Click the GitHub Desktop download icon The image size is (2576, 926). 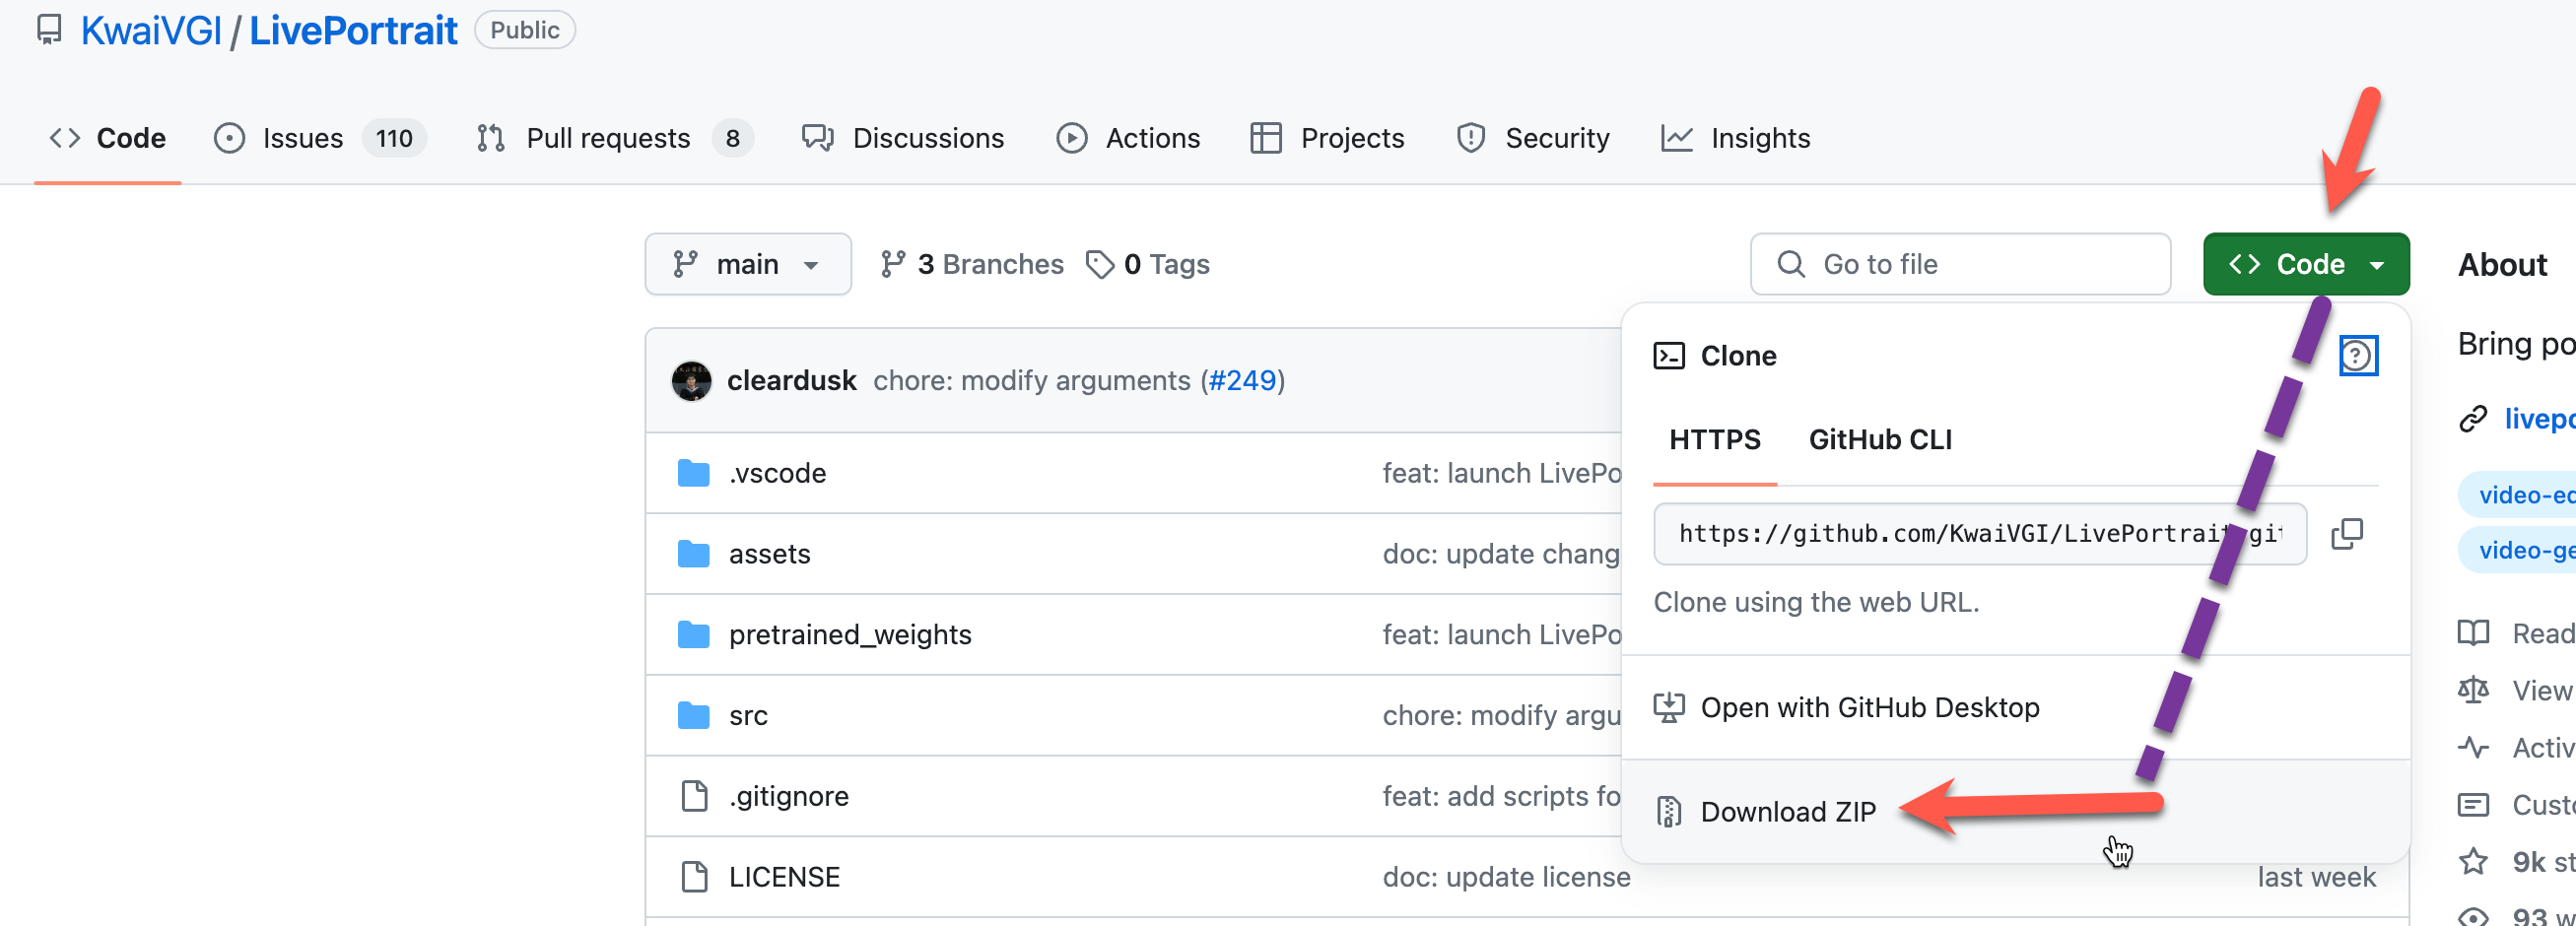[x=1668, y=708]
